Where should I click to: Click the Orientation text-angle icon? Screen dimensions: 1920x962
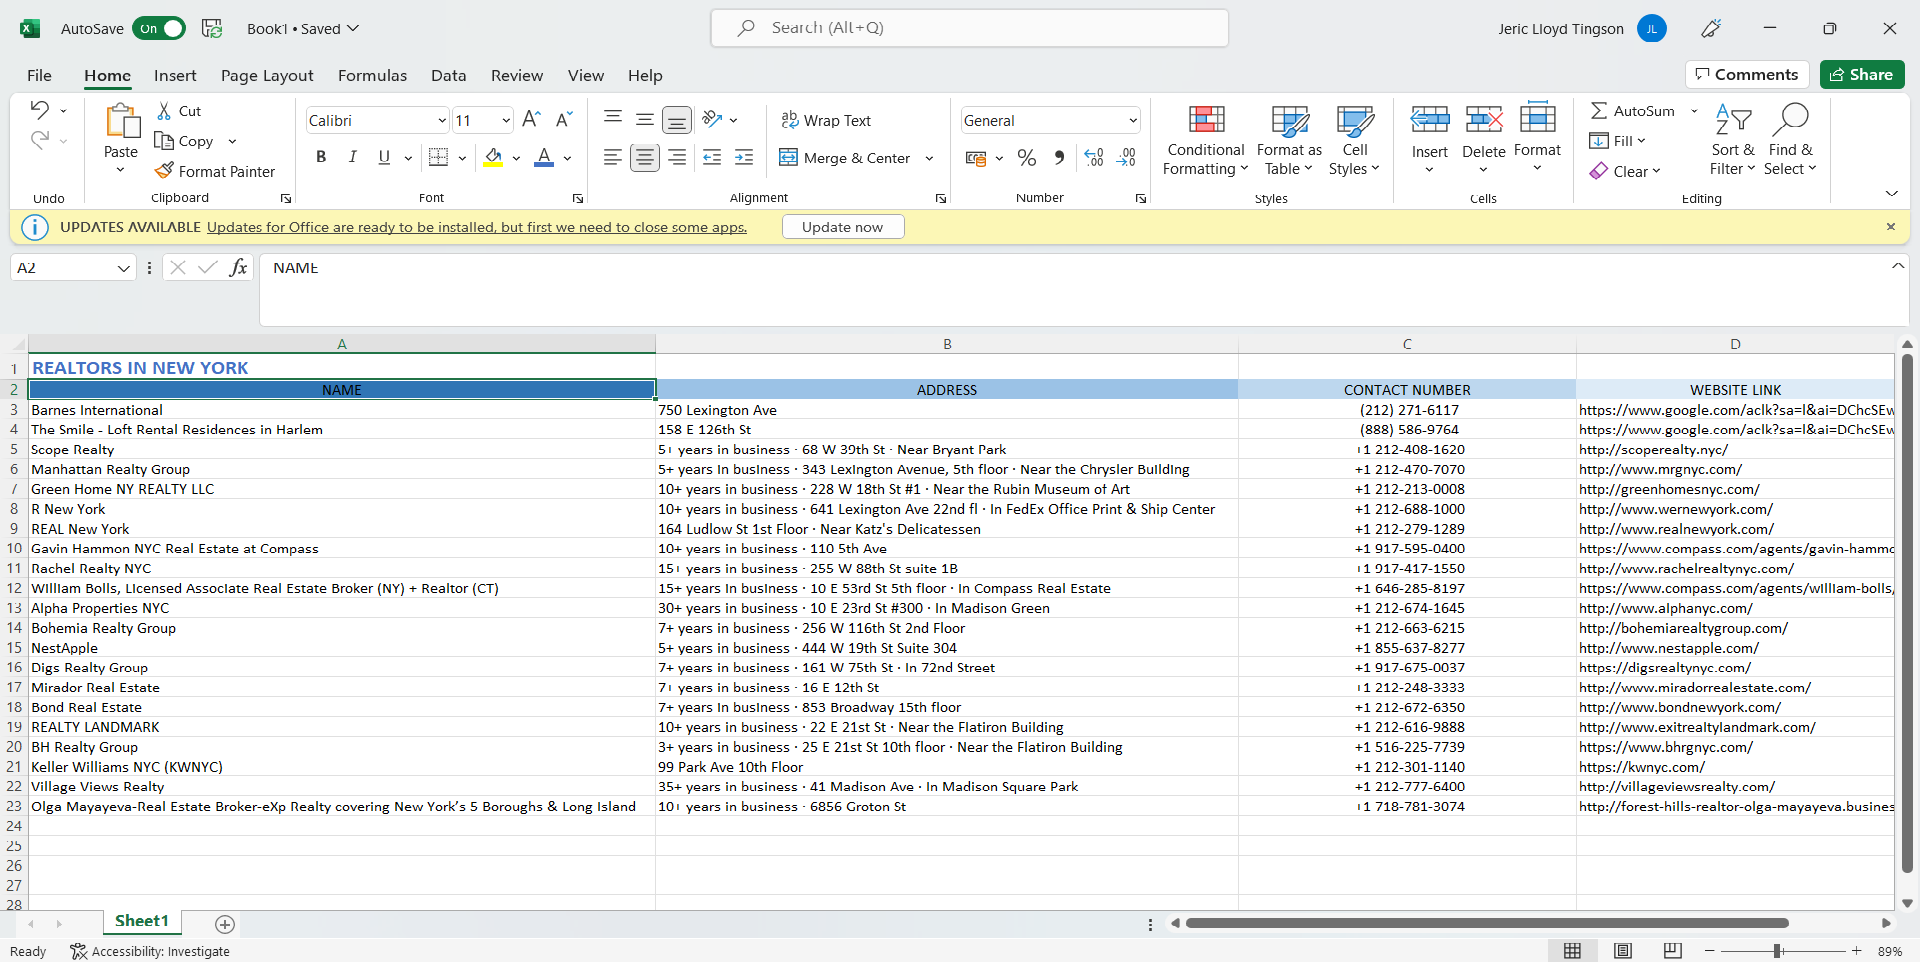click(712, 119)
